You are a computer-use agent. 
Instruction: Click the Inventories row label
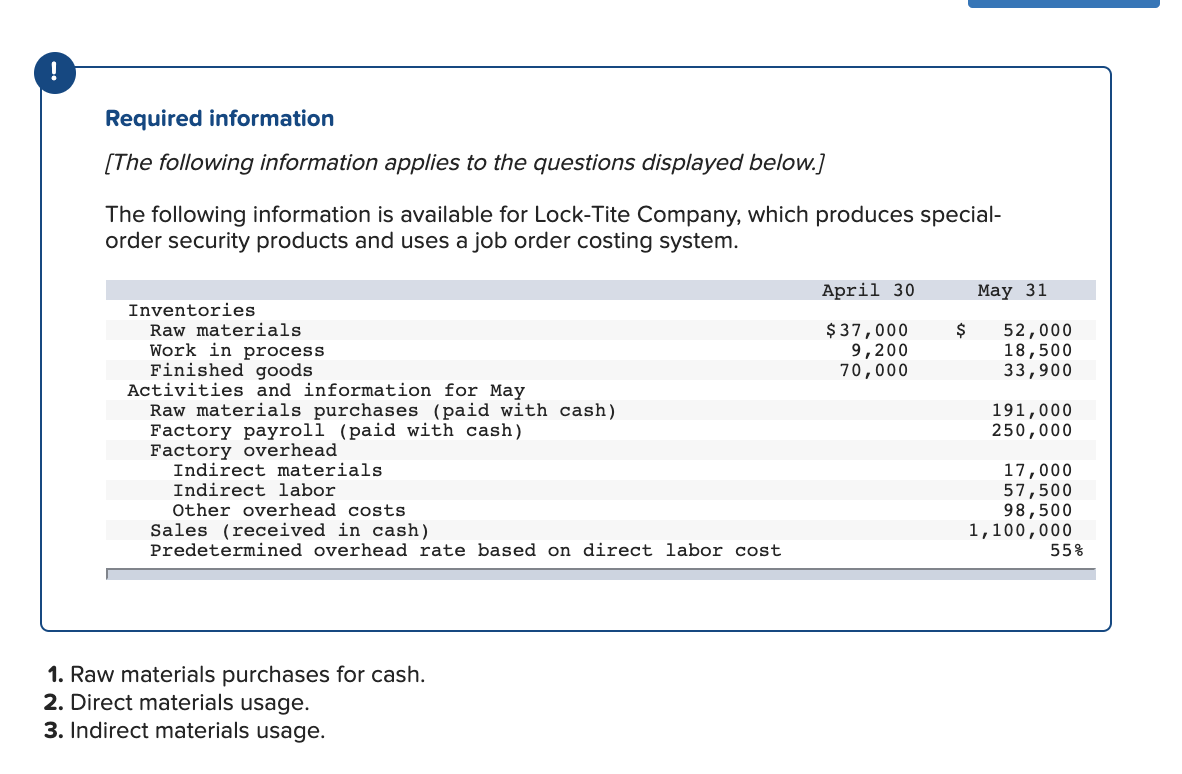pos(191,311)
